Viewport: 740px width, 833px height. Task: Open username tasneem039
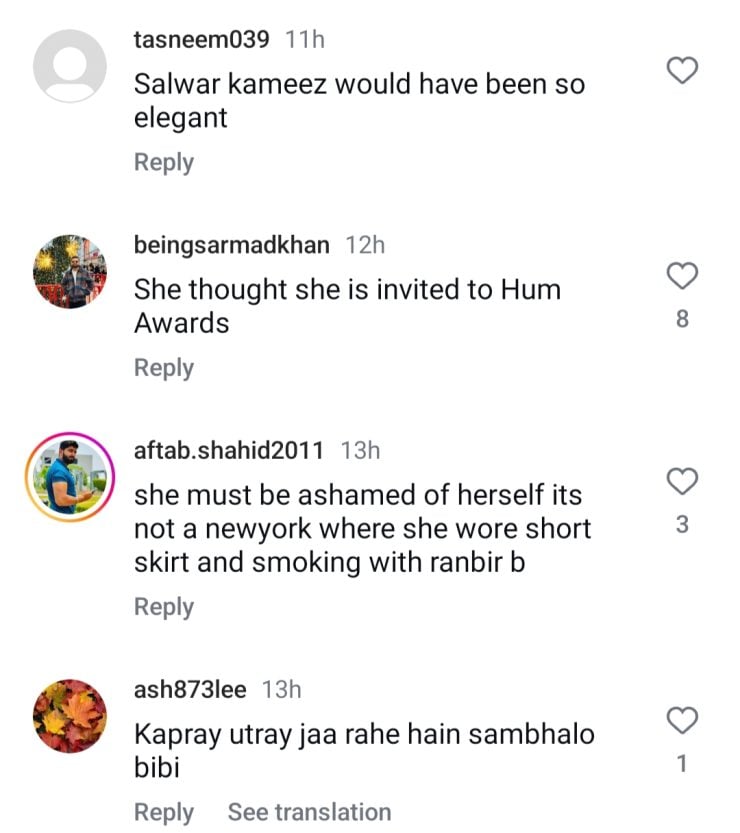point(202,40)
